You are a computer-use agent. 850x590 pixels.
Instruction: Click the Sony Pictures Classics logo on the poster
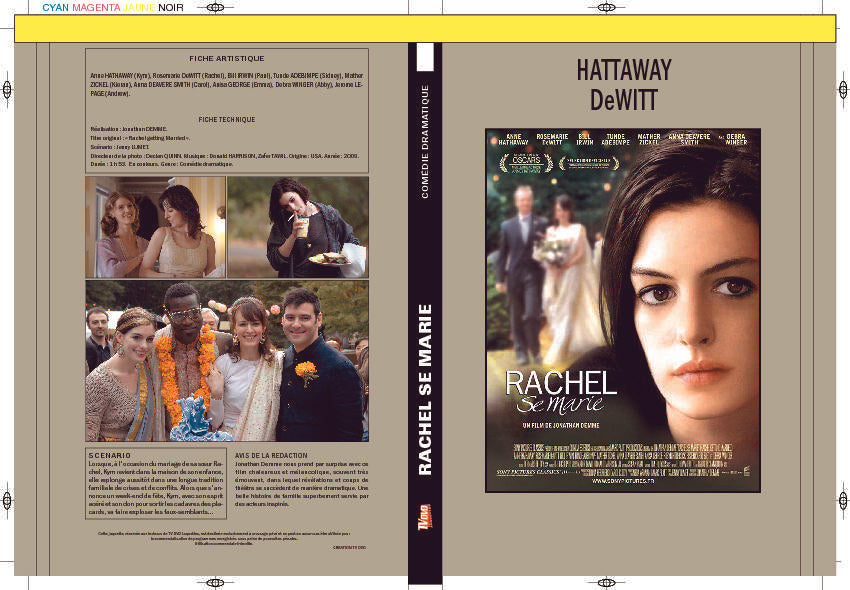529,472
